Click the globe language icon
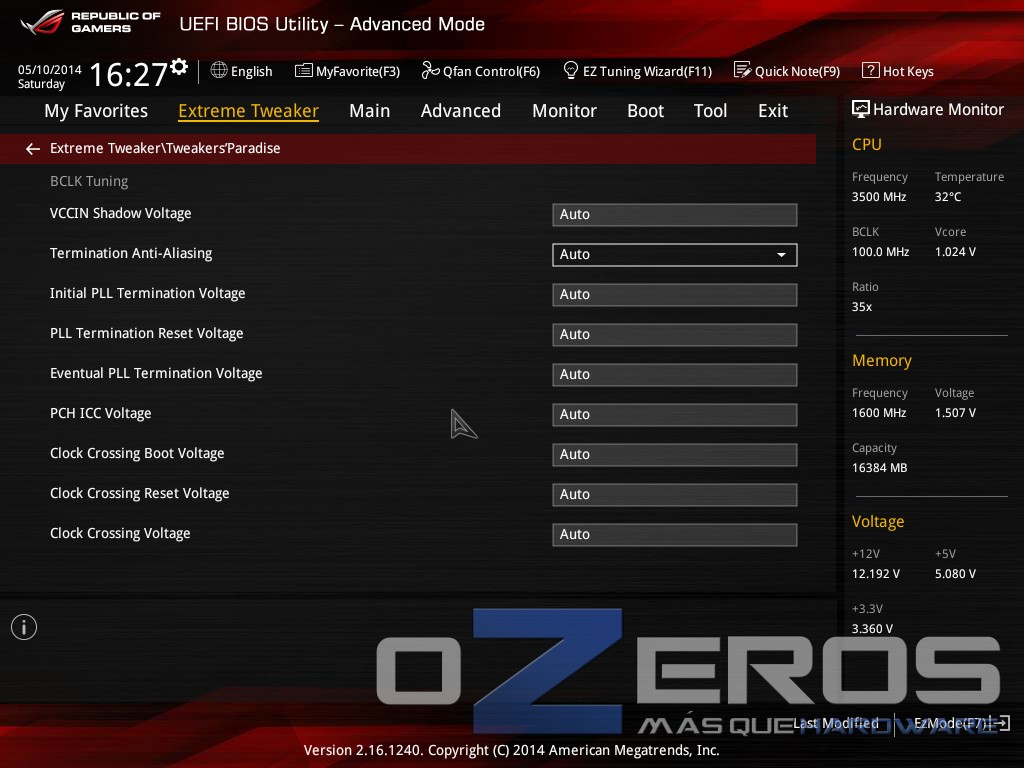The width and height of the screenshot is (1024, 768). click(x=219, y=71)
